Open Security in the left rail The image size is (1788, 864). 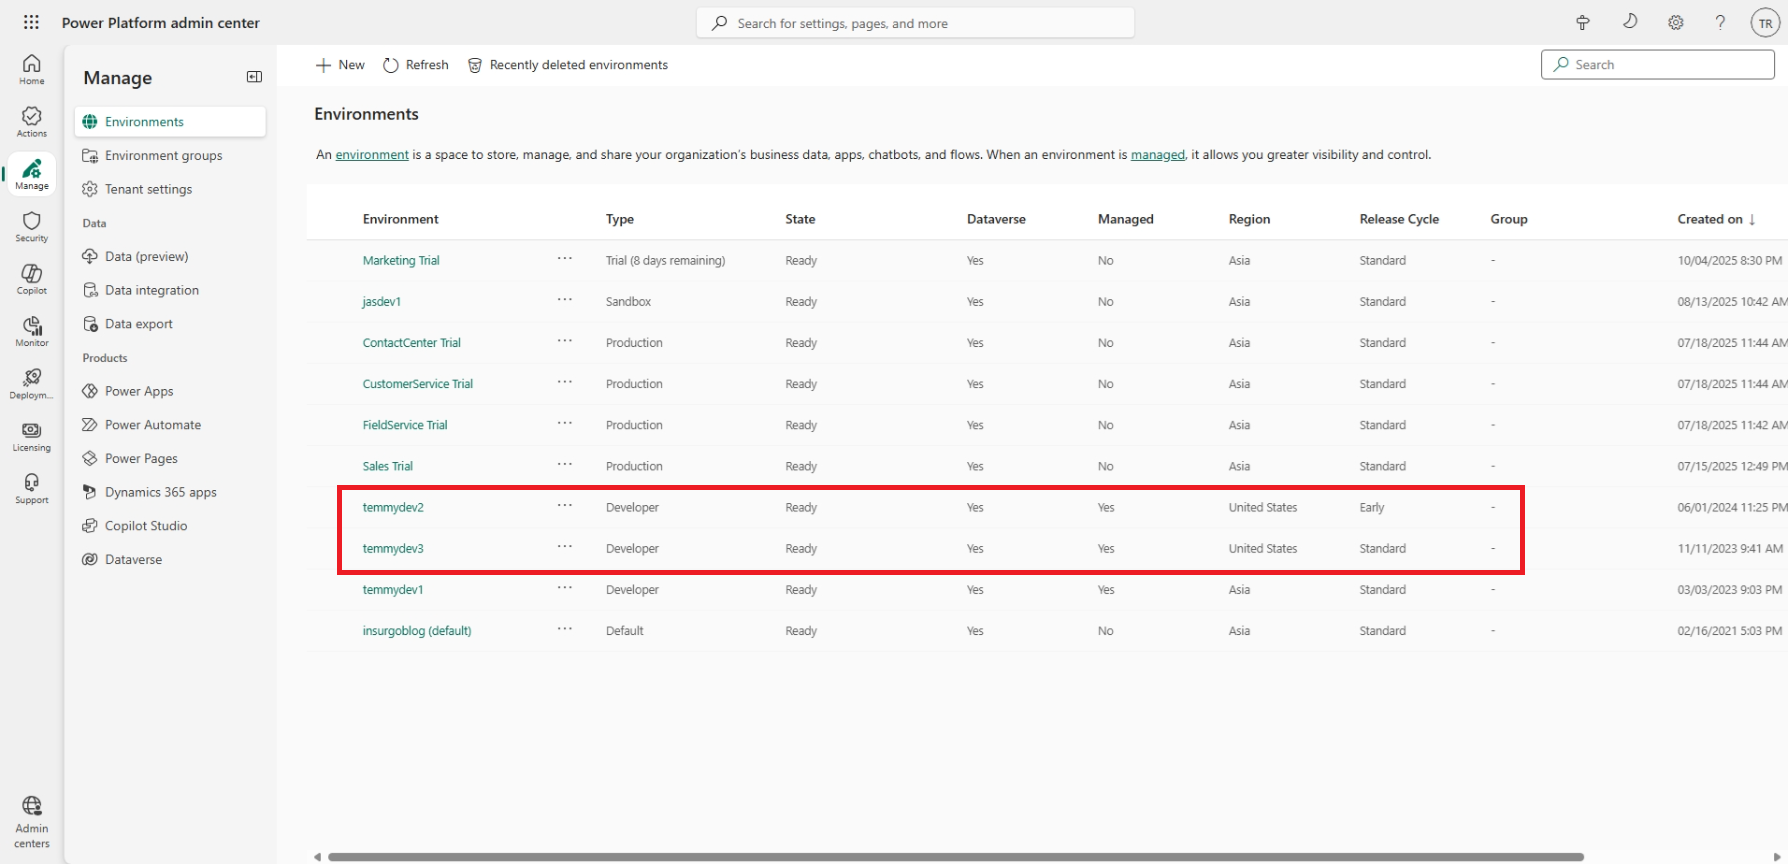click(32, 226)
